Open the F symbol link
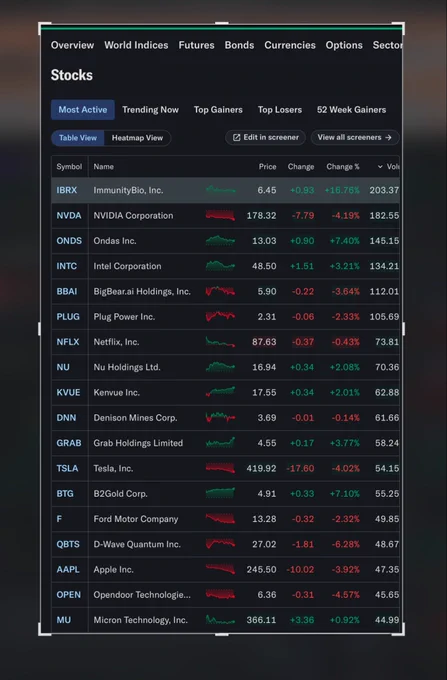This screenshot has height=680, width=447. 59,519
